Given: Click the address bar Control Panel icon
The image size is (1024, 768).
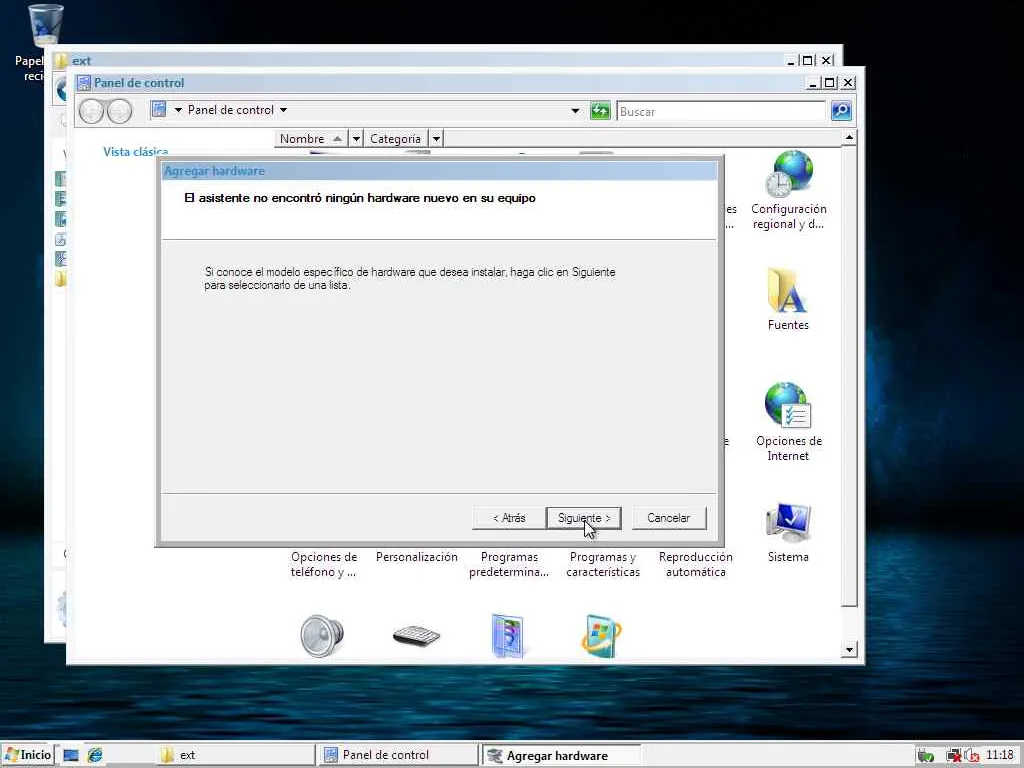Looking at the screenshot, I should [159, 109].
